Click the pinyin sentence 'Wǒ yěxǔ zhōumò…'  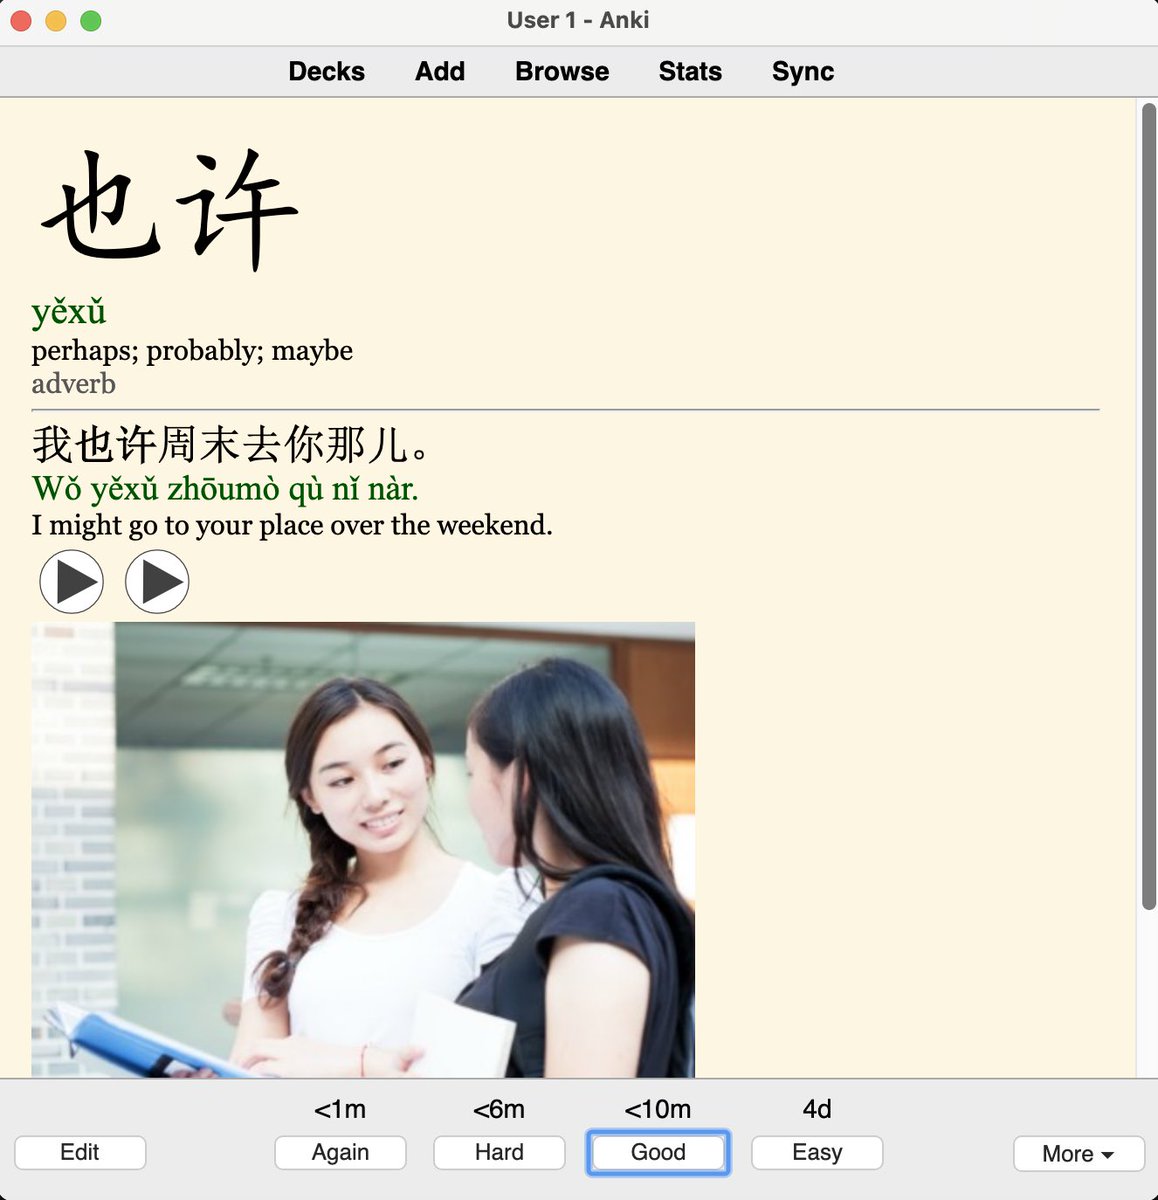tap(225, 489)
